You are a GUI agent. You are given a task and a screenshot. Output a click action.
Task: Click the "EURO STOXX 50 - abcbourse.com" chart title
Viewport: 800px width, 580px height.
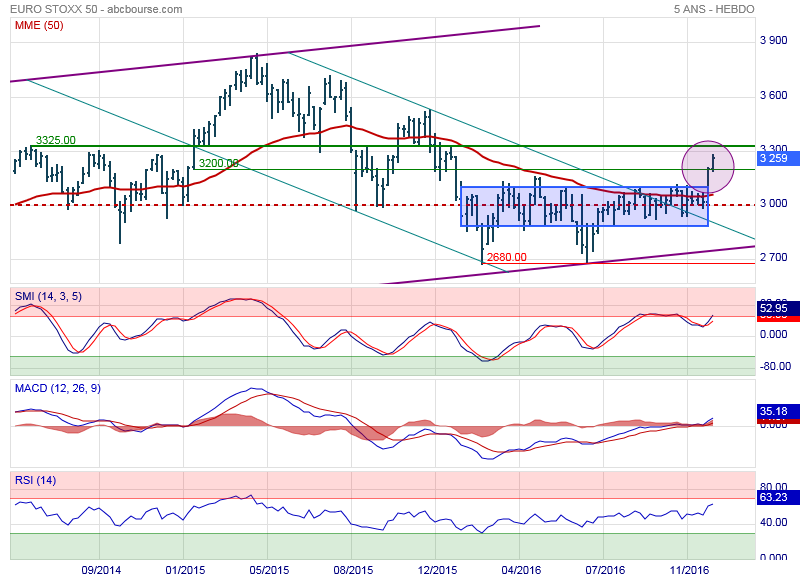[x=96, y=9]
